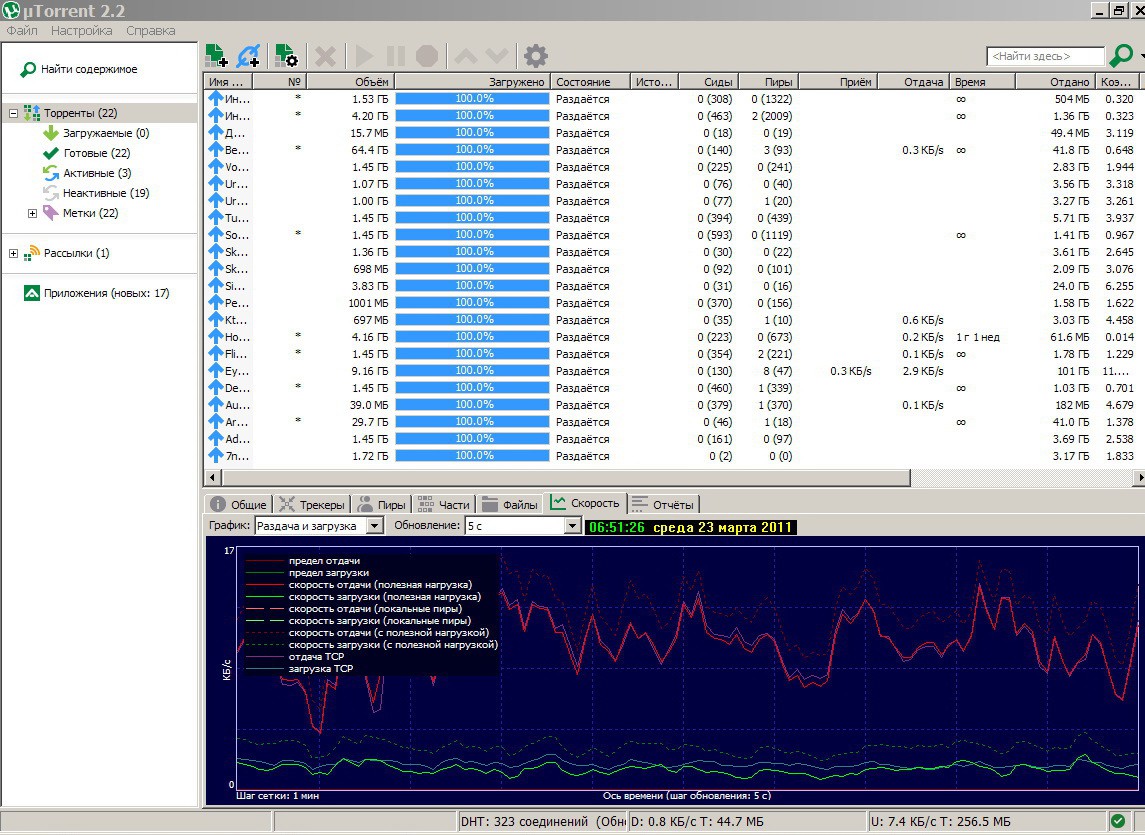The image size is (1145, 835).
Task: Click the Приложения (новых: 17) apps icon
Action: 31,293
